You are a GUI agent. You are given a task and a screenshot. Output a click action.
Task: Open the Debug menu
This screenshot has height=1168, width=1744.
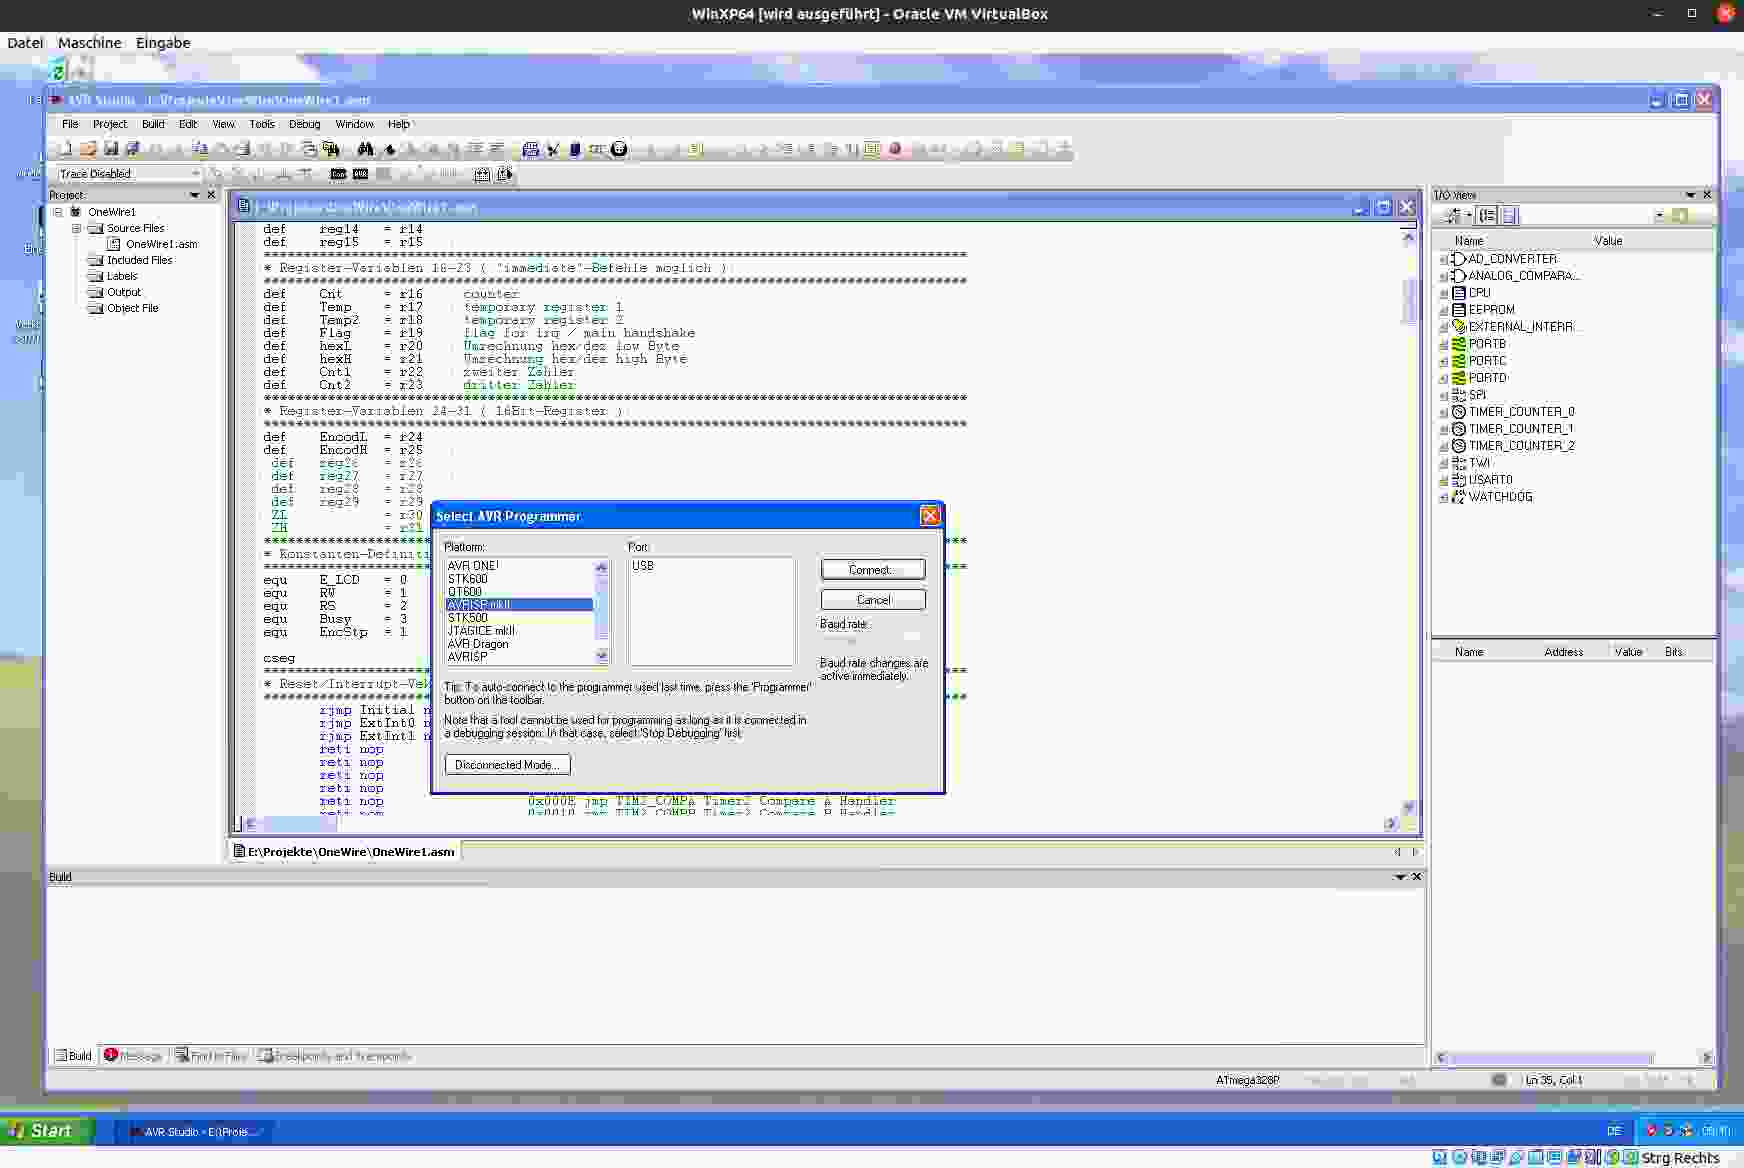point(304,124)
